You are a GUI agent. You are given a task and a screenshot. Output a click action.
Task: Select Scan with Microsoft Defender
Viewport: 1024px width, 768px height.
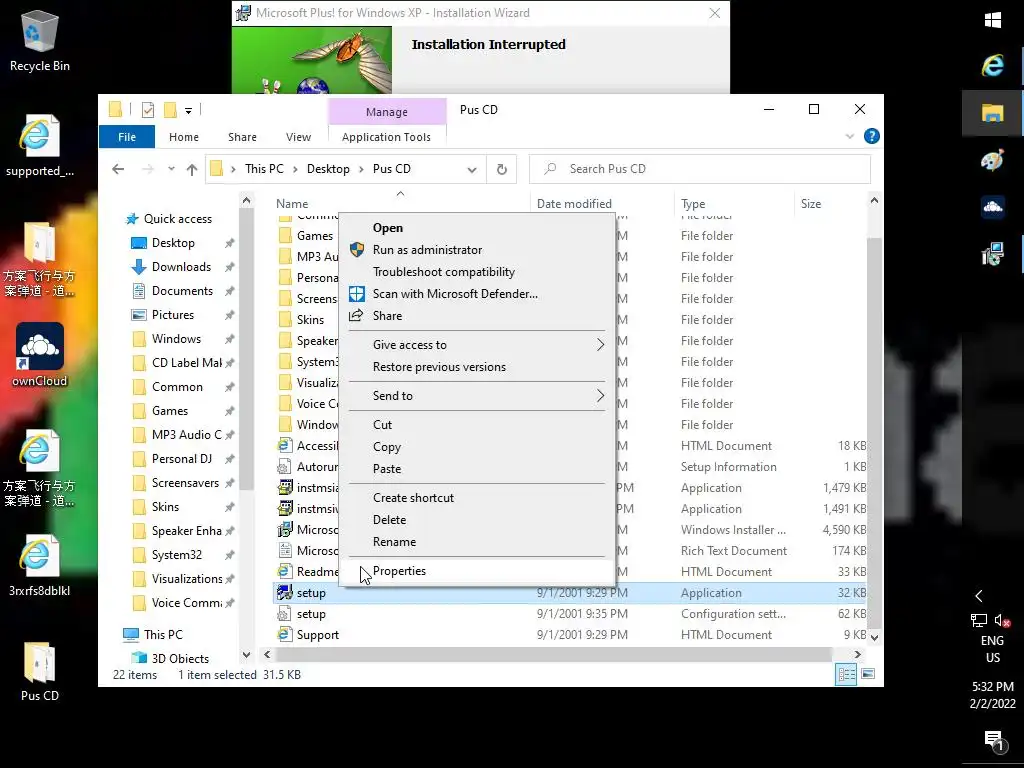coord(477,294)
